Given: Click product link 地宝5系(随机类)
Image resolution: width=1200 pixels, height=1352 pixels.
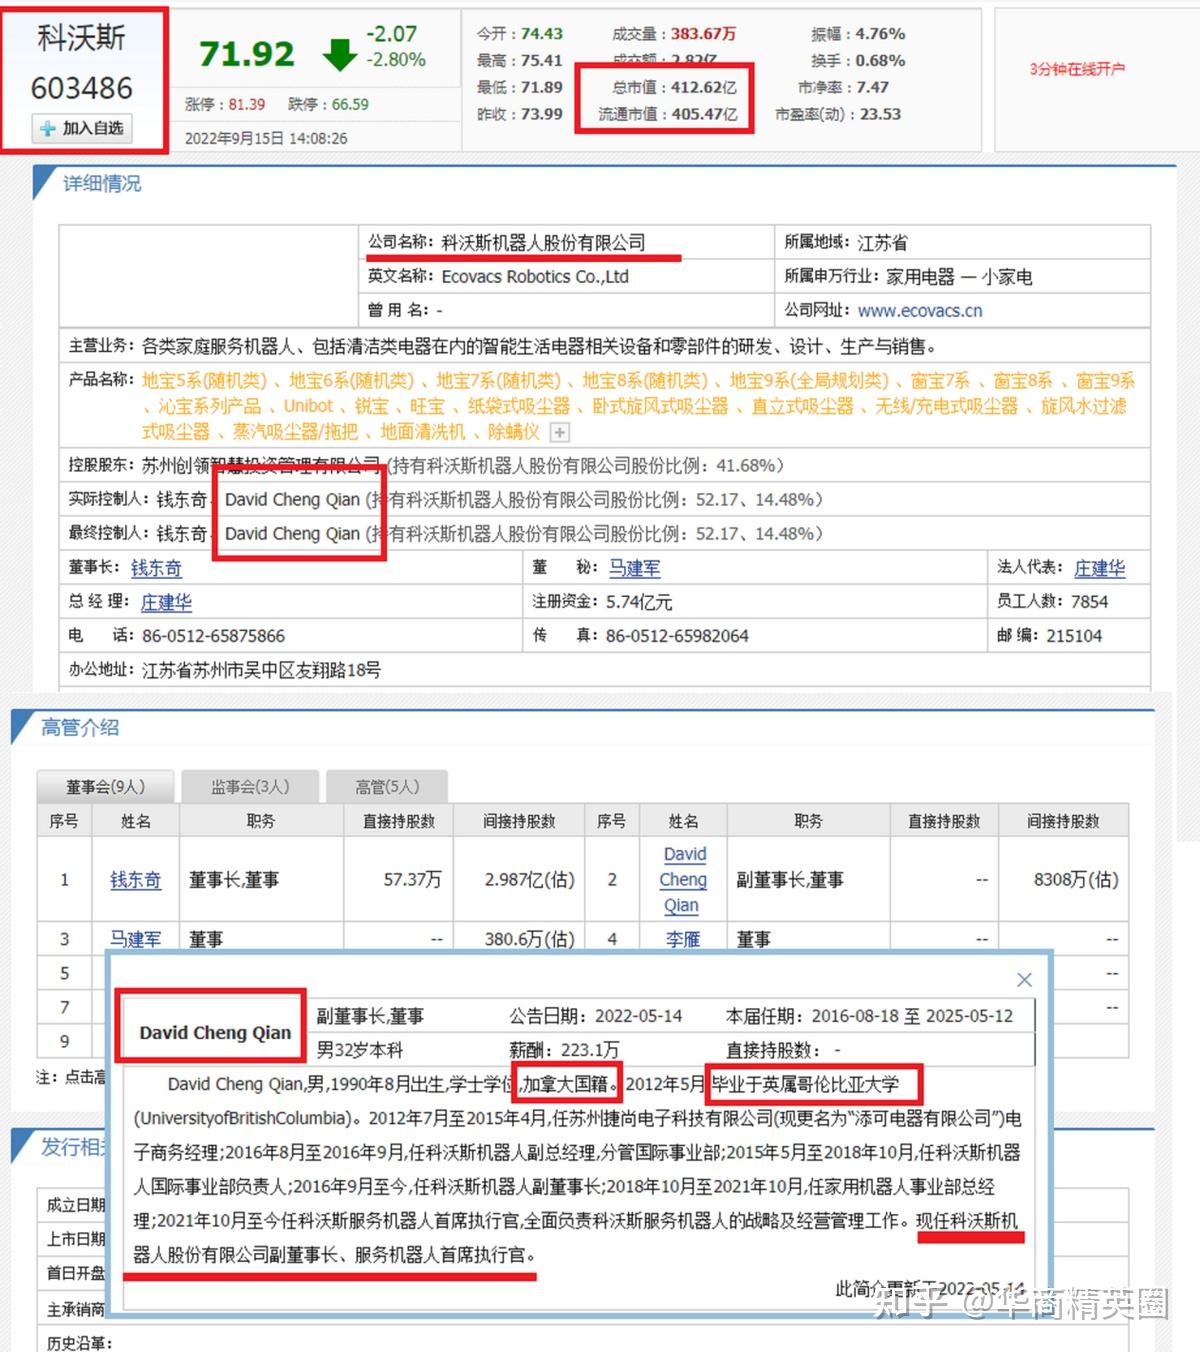Looking at the screenshot, I should pos(204,381).
